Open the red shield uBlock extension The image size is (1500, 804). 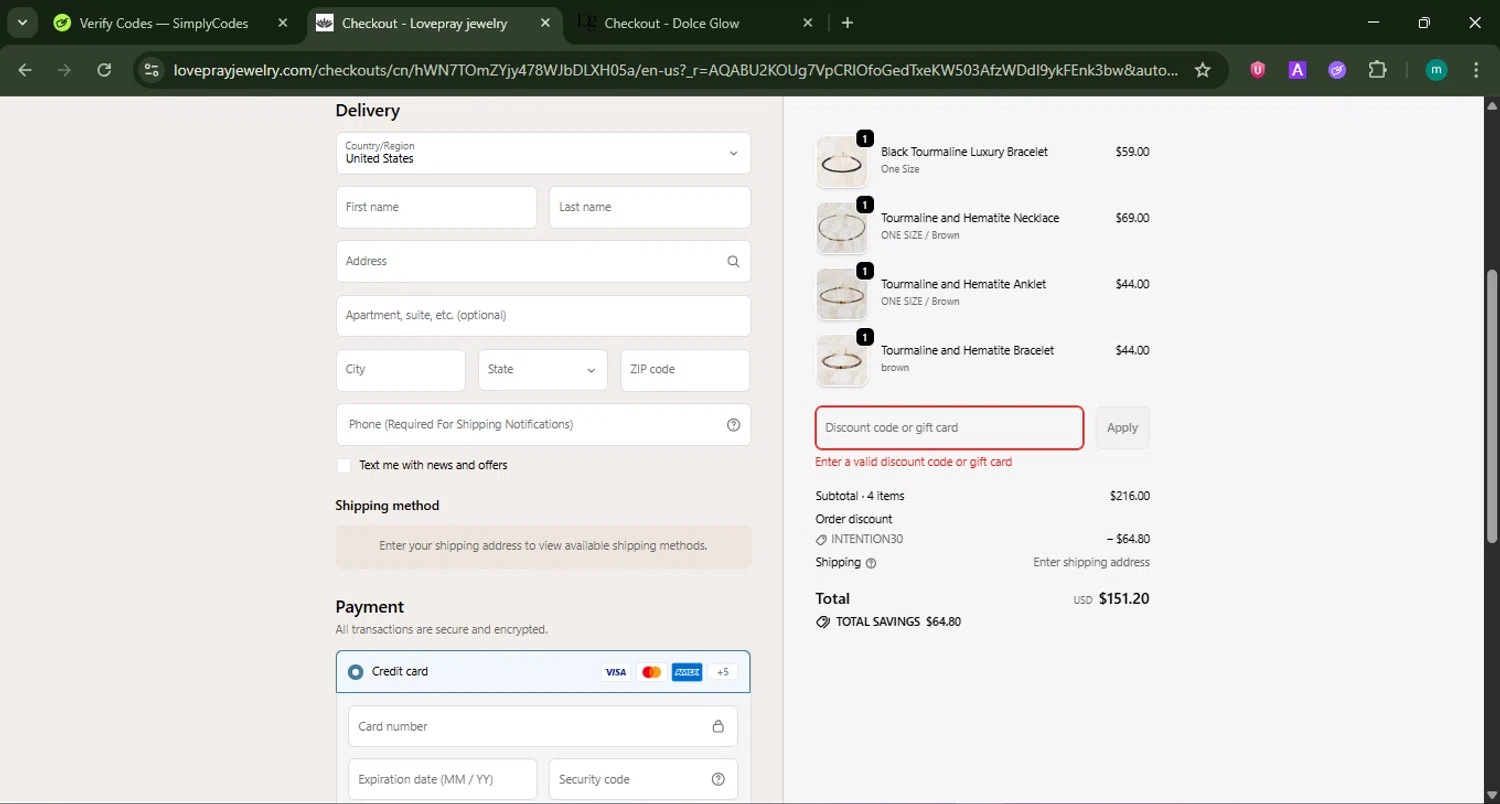coord(1258,70)
